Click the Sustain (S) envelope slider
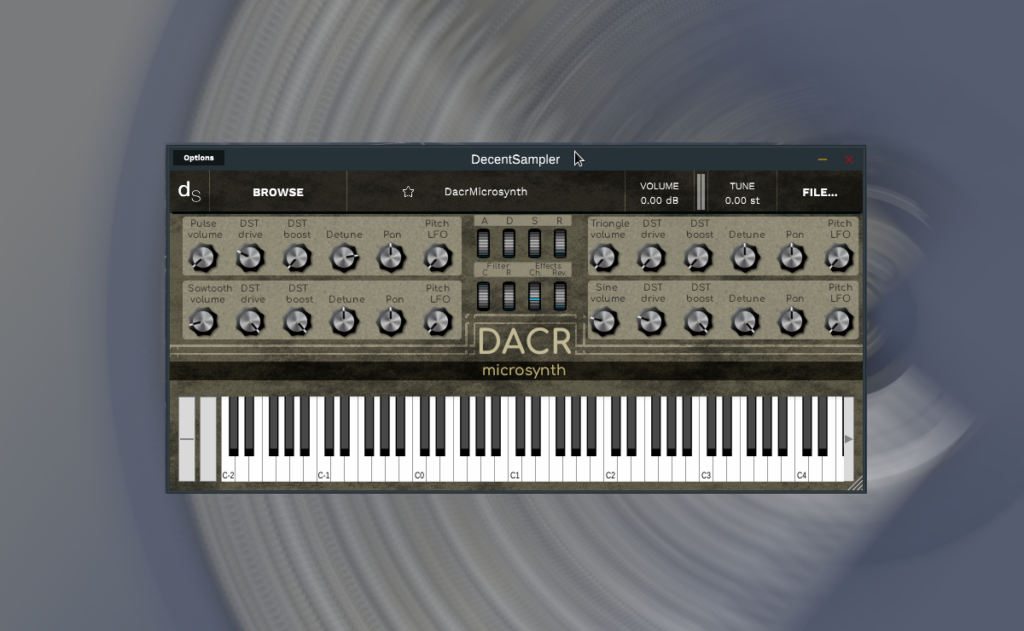Image resolution: width=1024 pixels, height=631 pixels. pyautogui.click(x=534, y=244)
